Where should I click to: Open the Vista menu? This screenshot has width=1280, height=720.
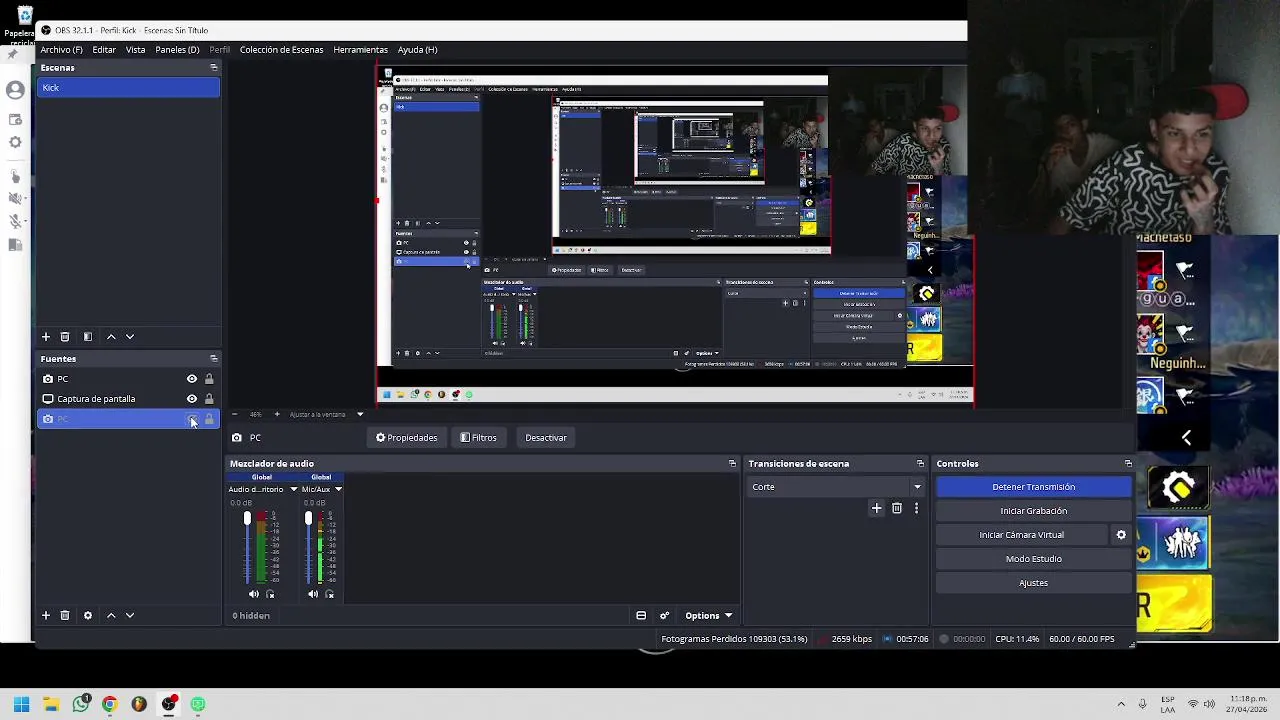pyautogui.click(x=136, y=50)
